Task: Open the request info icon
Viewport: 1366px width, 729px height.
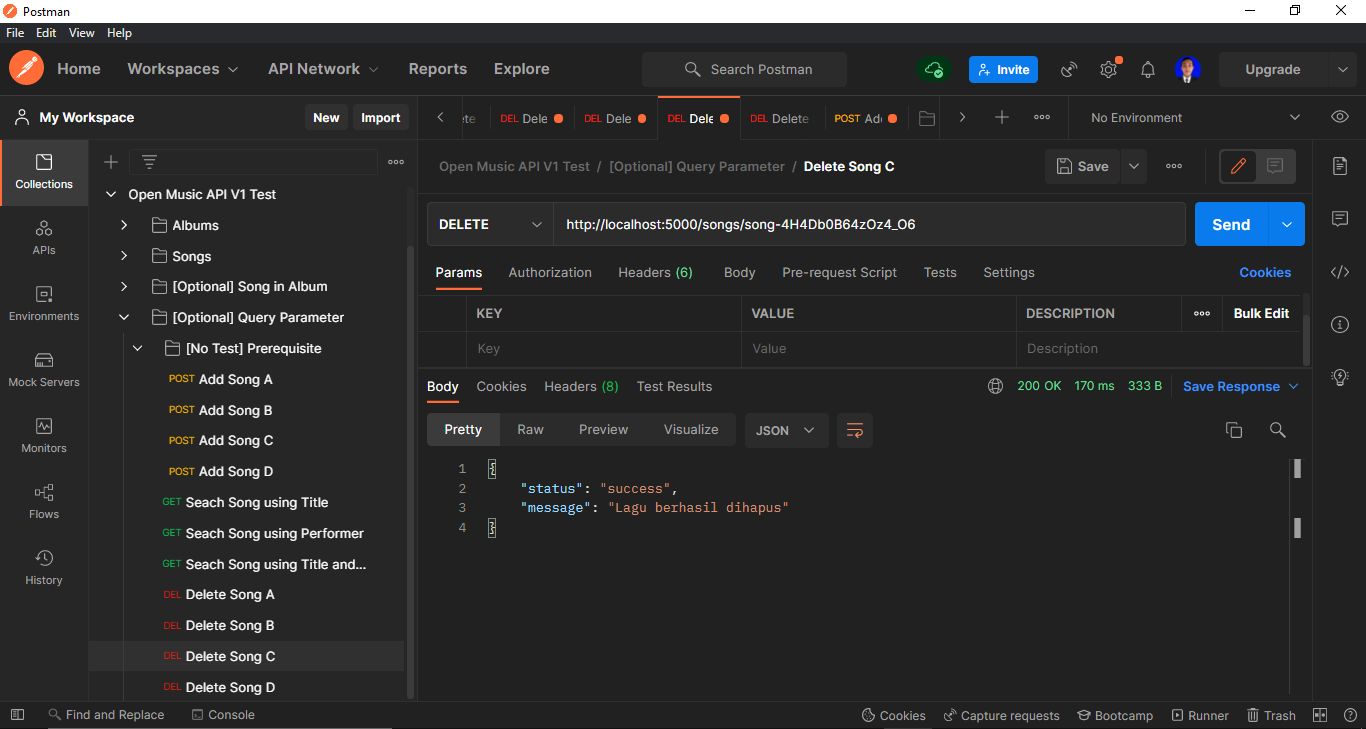Action: pyautogui.click(x=1340, y=324)
